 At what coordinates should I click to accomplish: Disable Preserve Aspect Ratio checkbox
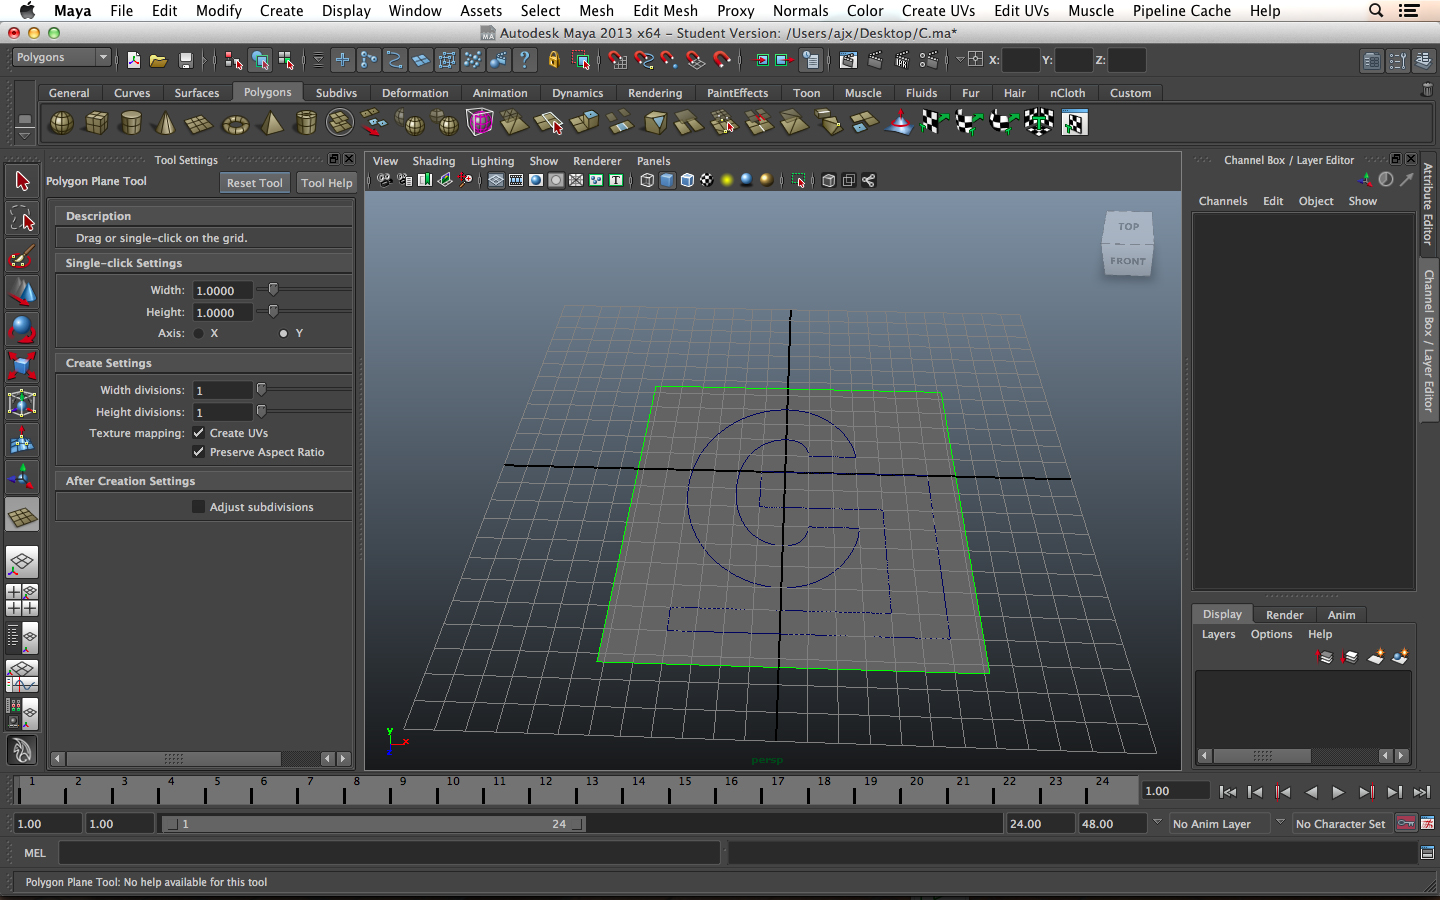pos(199,452)
